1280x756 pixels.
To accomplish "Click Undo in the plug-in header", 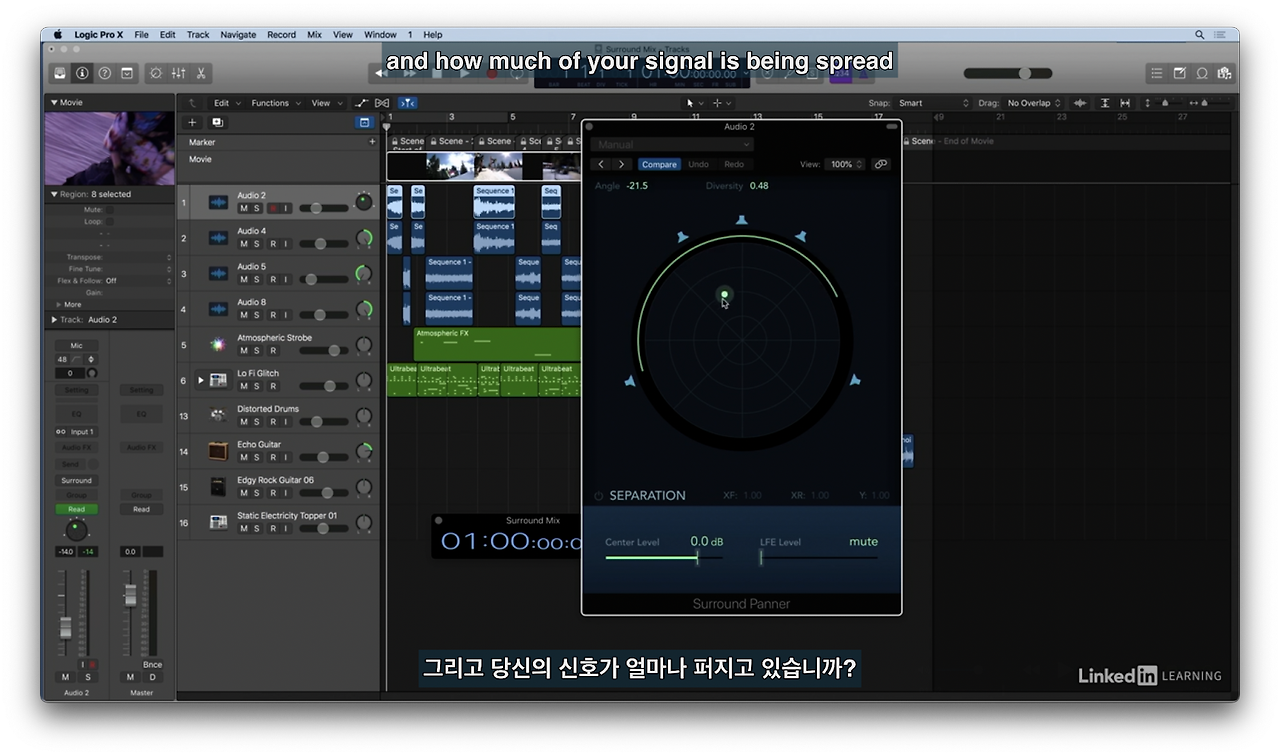I will (x=699, y=164).
